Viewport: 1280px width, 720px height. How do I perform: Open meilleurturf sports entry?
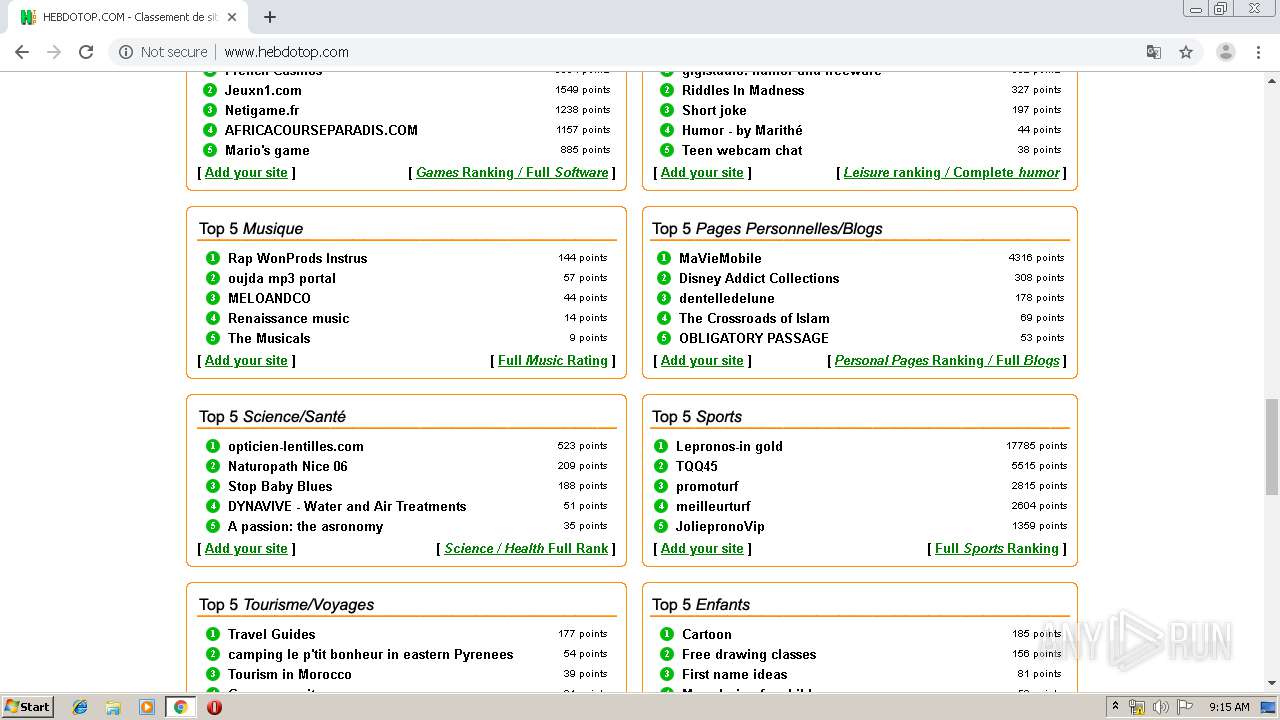click(713, 506)
